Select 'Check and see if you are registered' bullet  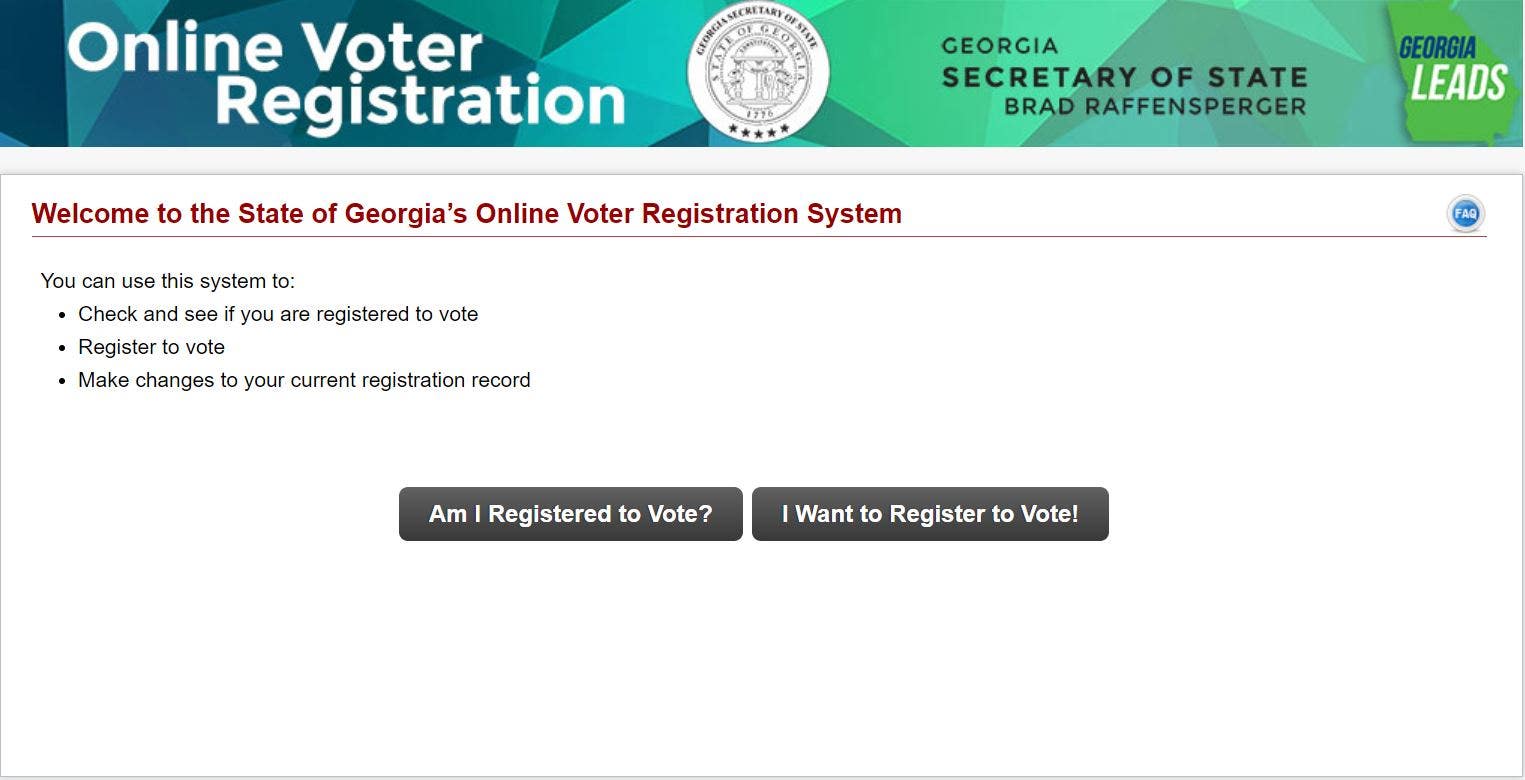pos(278,314)
